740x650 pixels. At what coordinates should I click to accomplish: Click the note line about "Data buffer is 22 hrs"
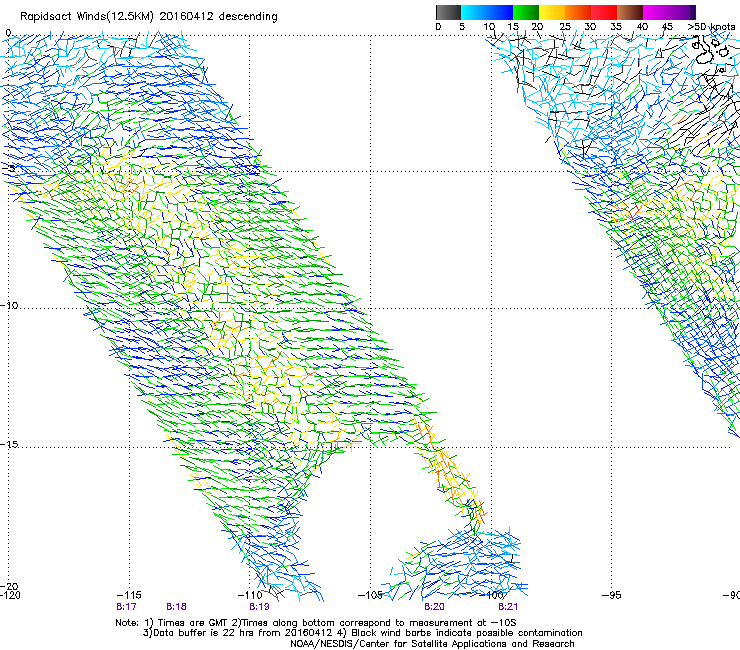(362, 633)
